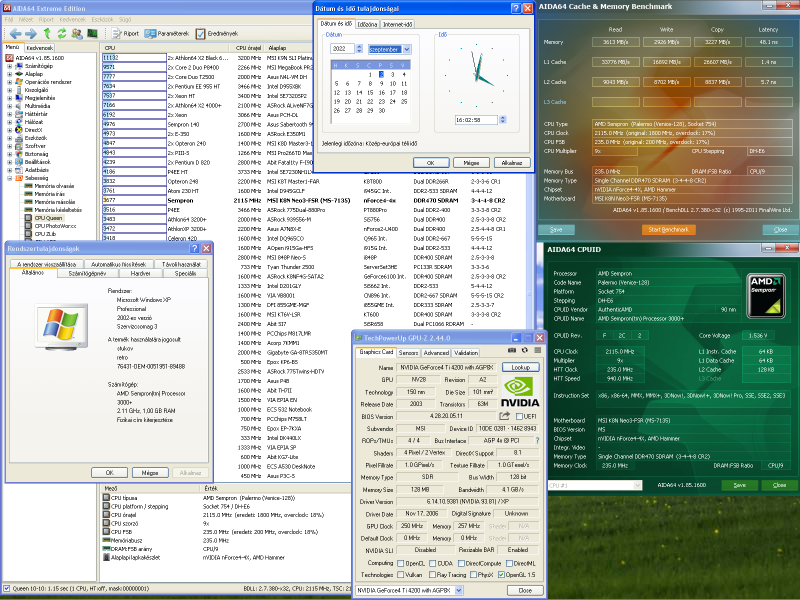800x600 pixels.
Task: Switch to the Sensors tab in GPU-Z
Action: coord(408,353)
